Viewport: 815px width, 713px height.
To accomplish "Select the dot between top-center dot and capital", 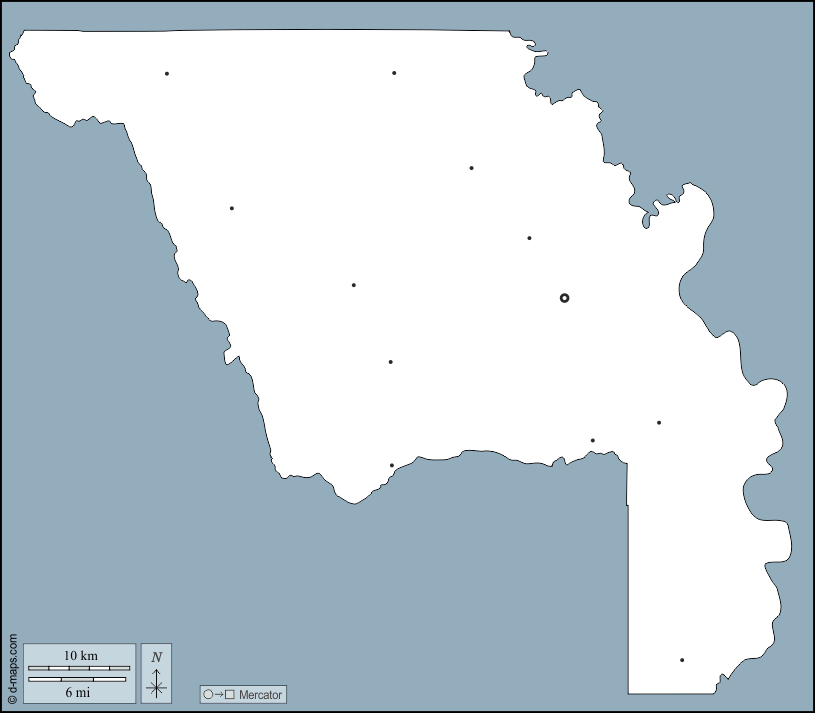I will 471,168.
